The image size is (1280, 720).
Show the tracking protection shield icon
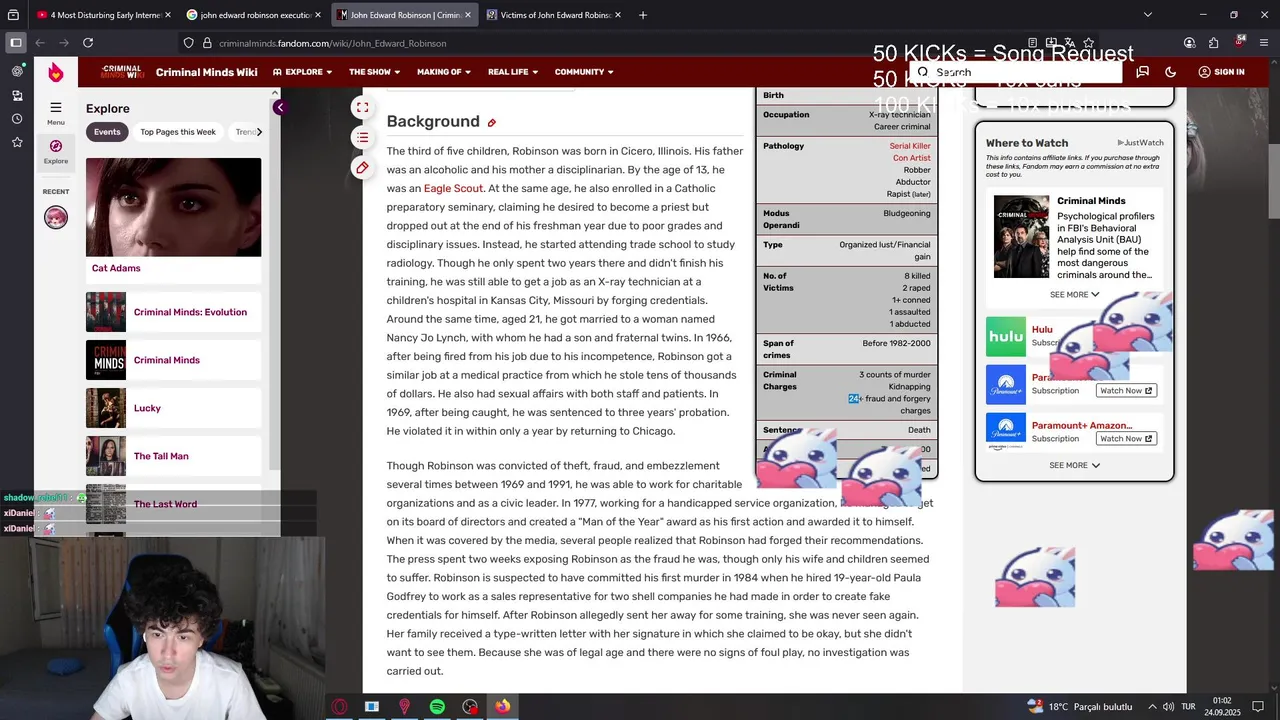click(188, 43)
